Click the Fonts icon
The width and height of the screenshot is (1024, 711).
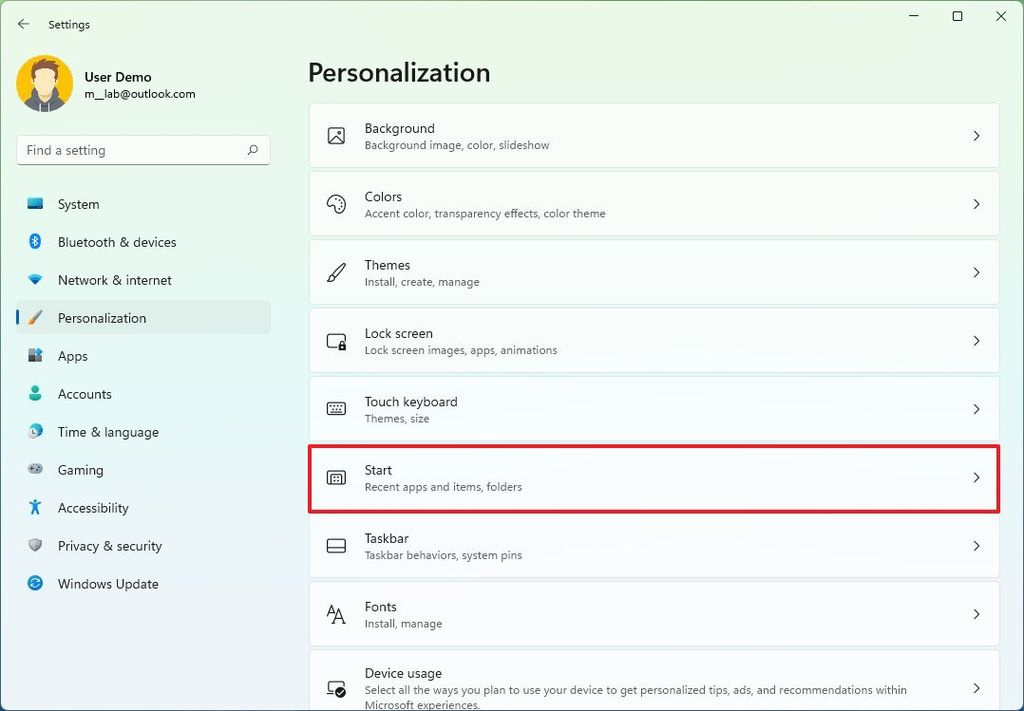click(x=335, y=614)
